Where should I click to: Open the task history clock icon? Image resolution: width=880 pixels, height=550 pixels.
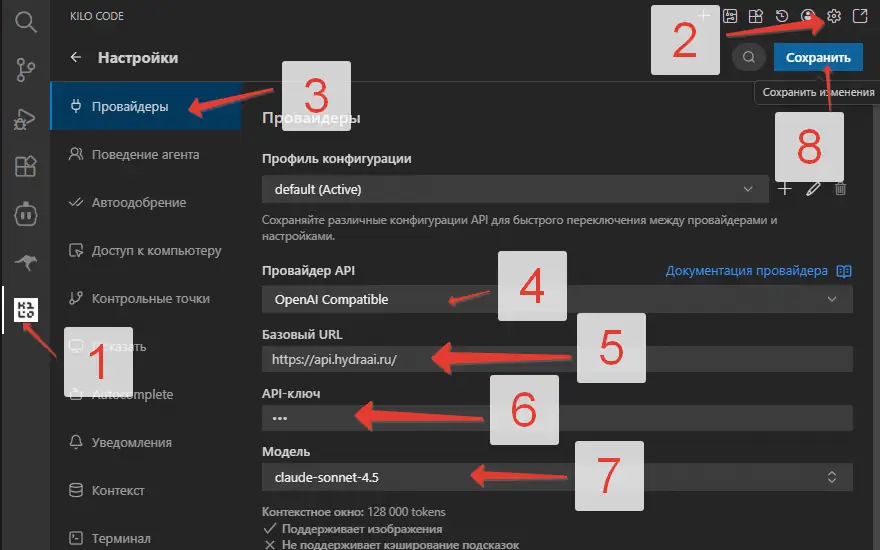[x=783, y=17]
